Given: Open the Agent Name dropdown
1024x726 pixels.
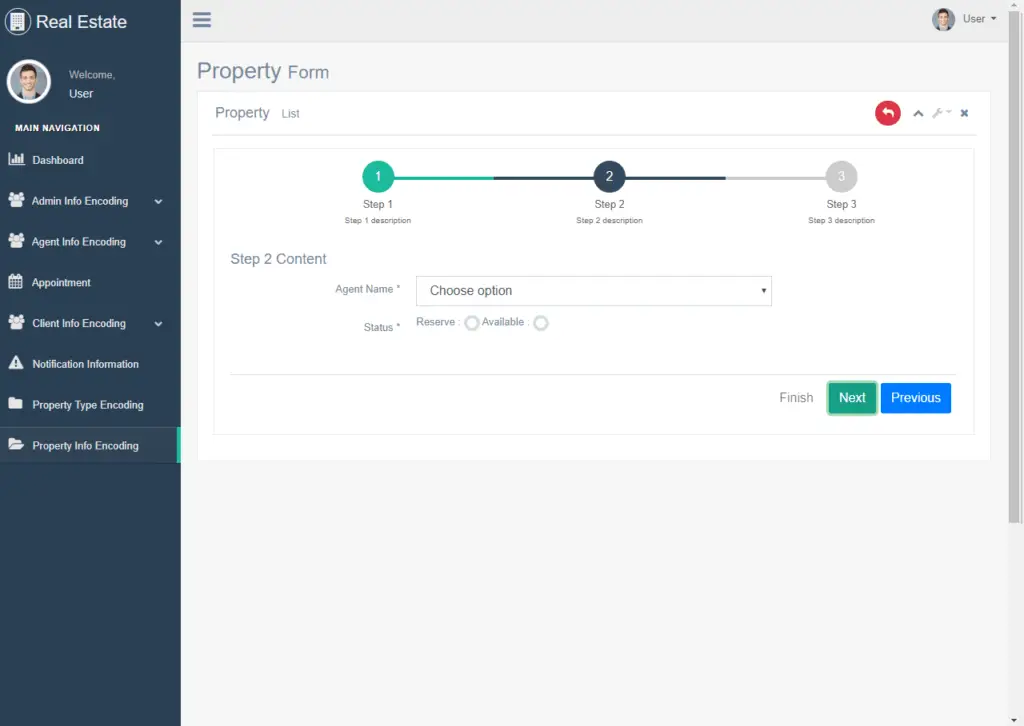Looking at the screenshot, I should tap(594, 291).
